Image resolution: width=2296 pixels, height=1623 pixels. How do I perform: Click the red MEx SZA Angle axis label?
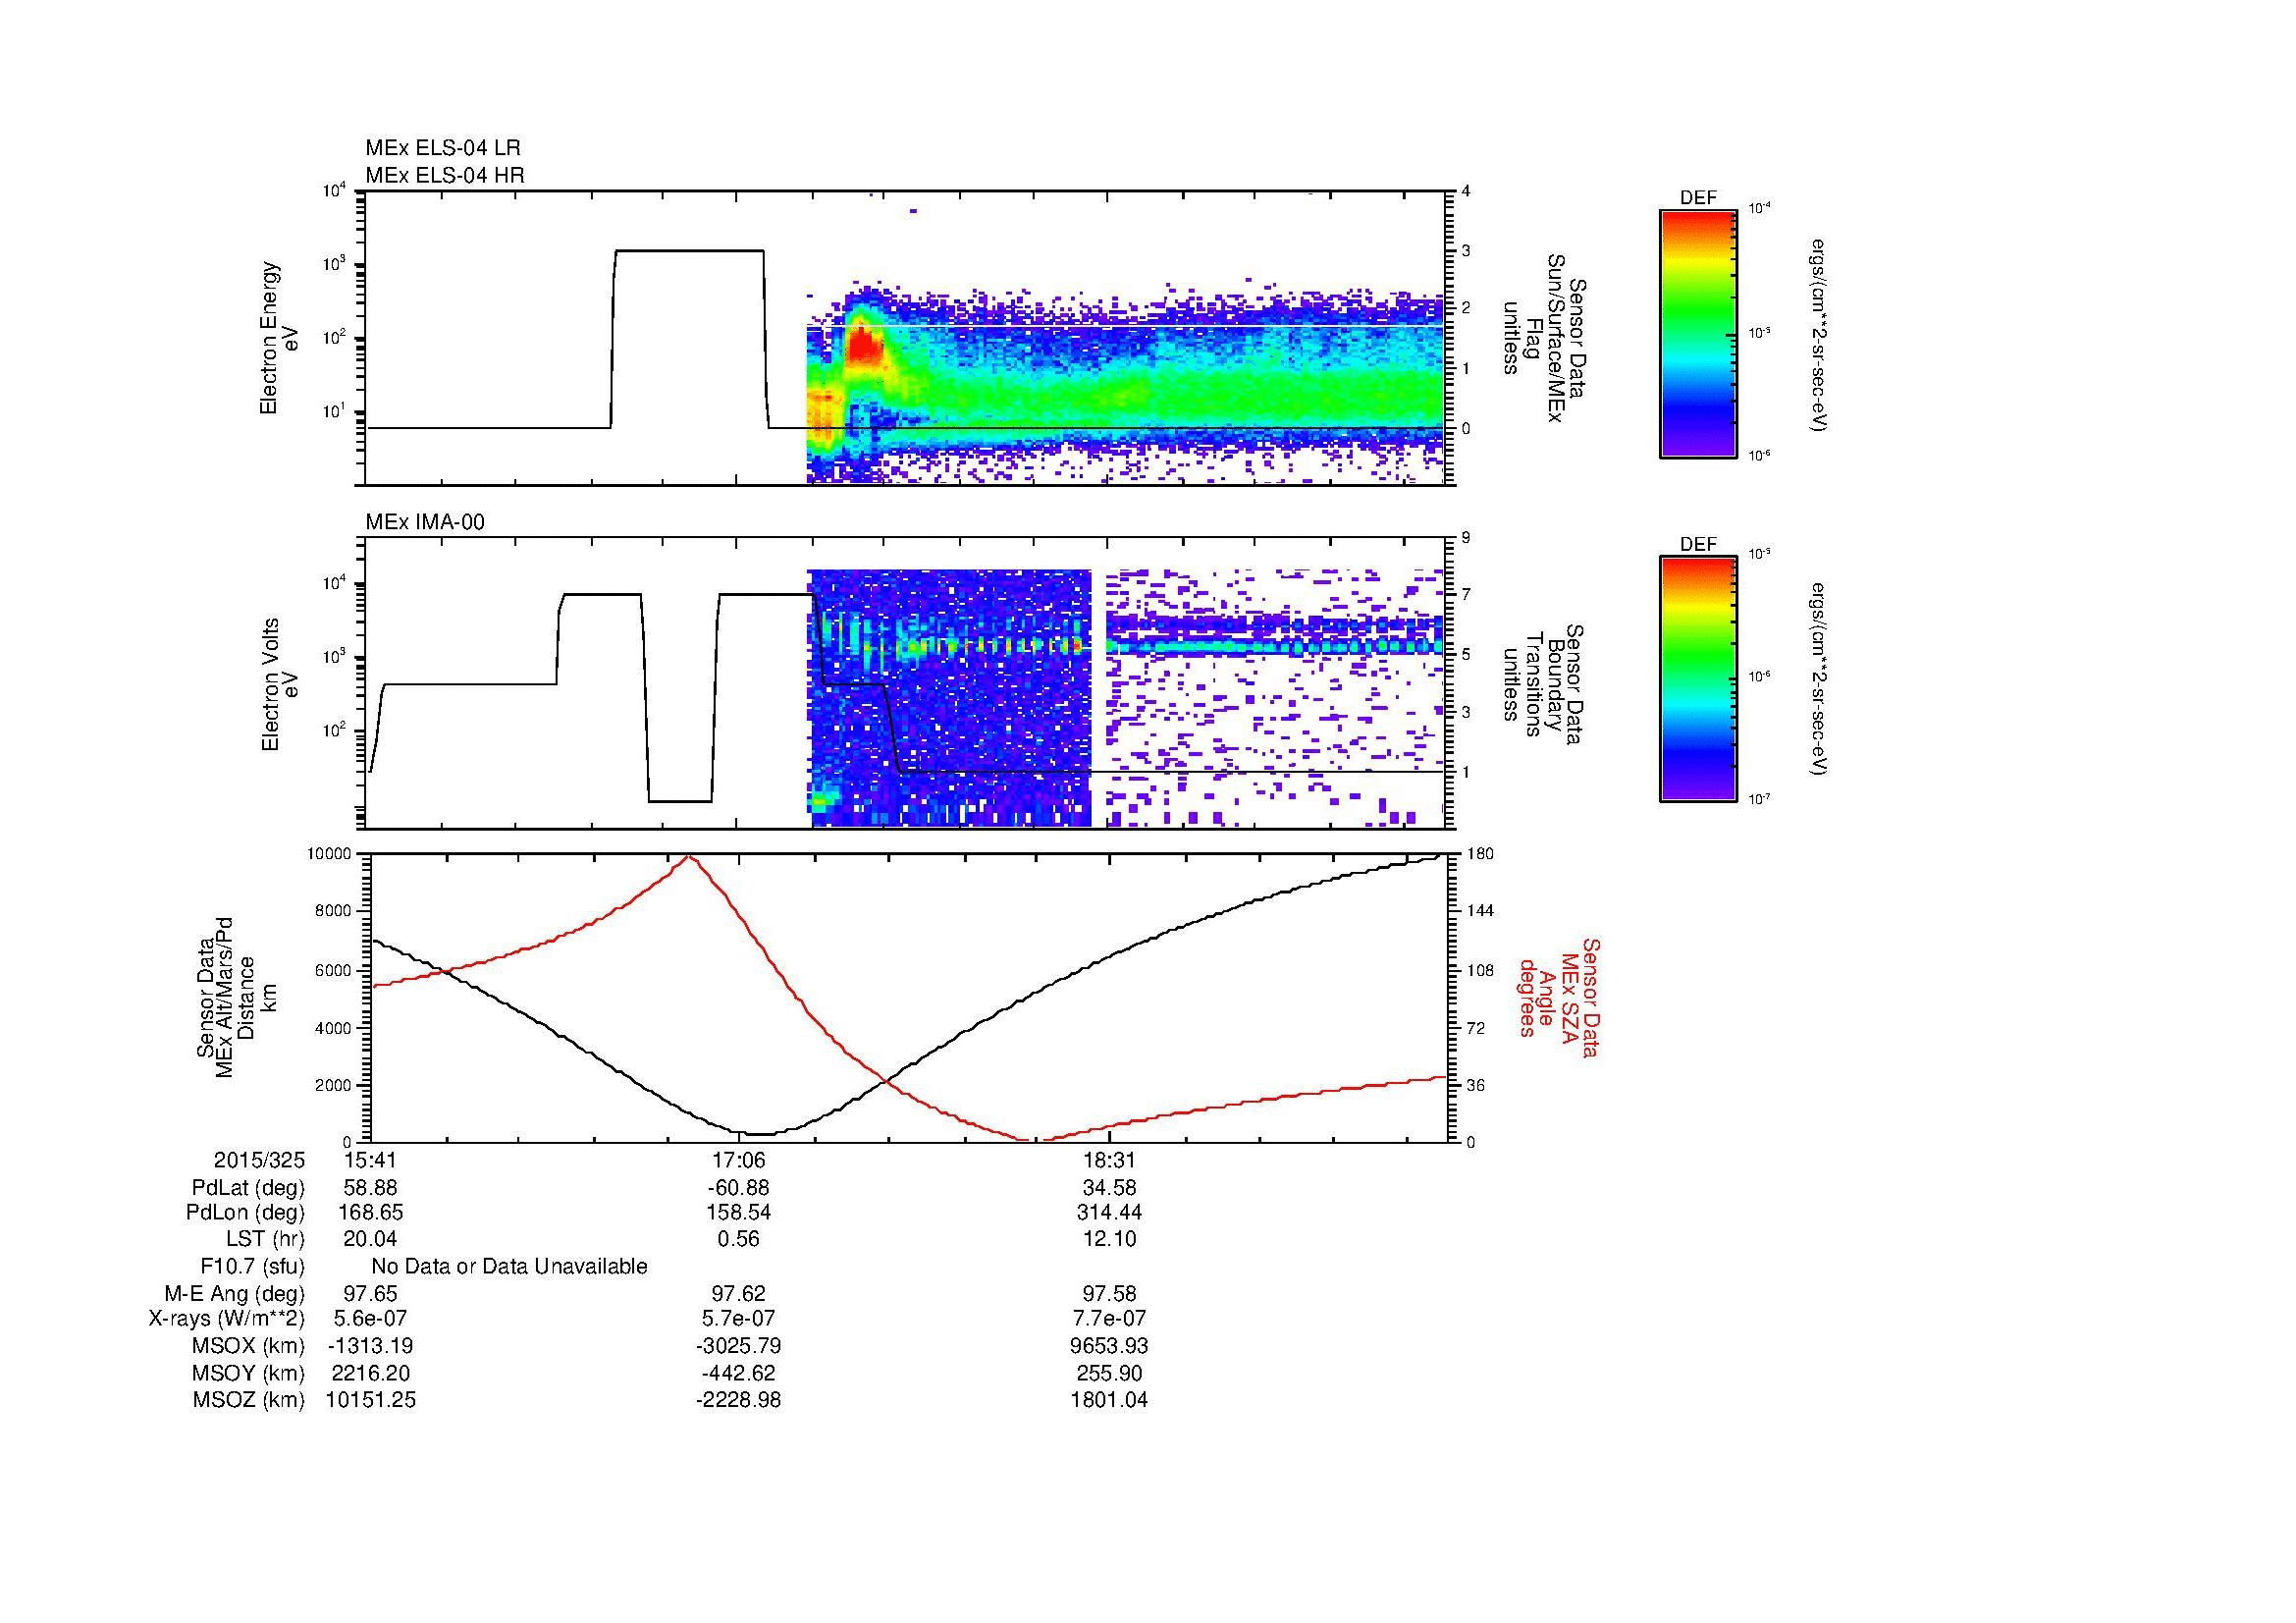point(1559,997)
